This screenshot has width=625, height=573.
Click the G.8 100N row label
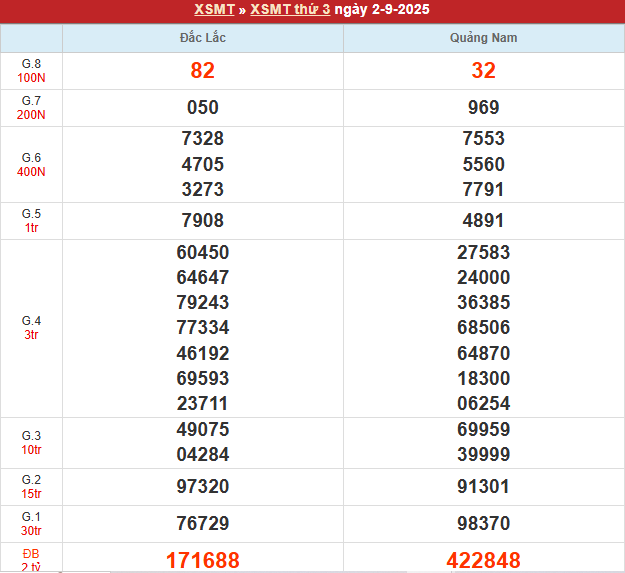pos(31,71)
